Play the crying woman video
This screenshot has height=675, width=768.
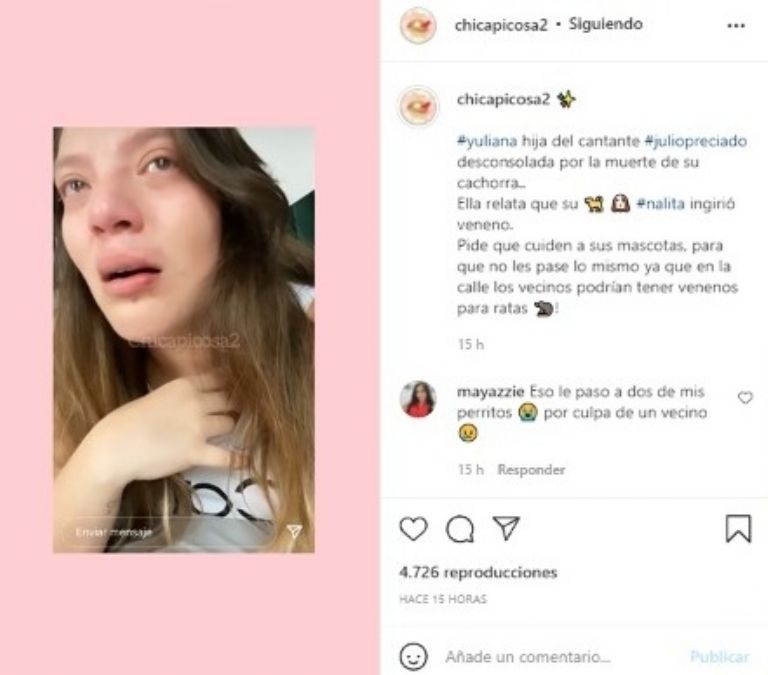[184, 340]
